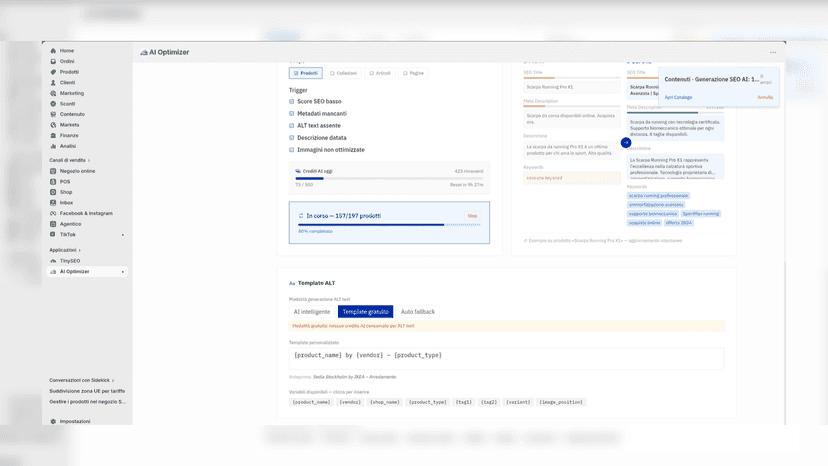Go to Prodotti in the sidebar
Viewport: 828px width, 466px height.
(69, 72)
